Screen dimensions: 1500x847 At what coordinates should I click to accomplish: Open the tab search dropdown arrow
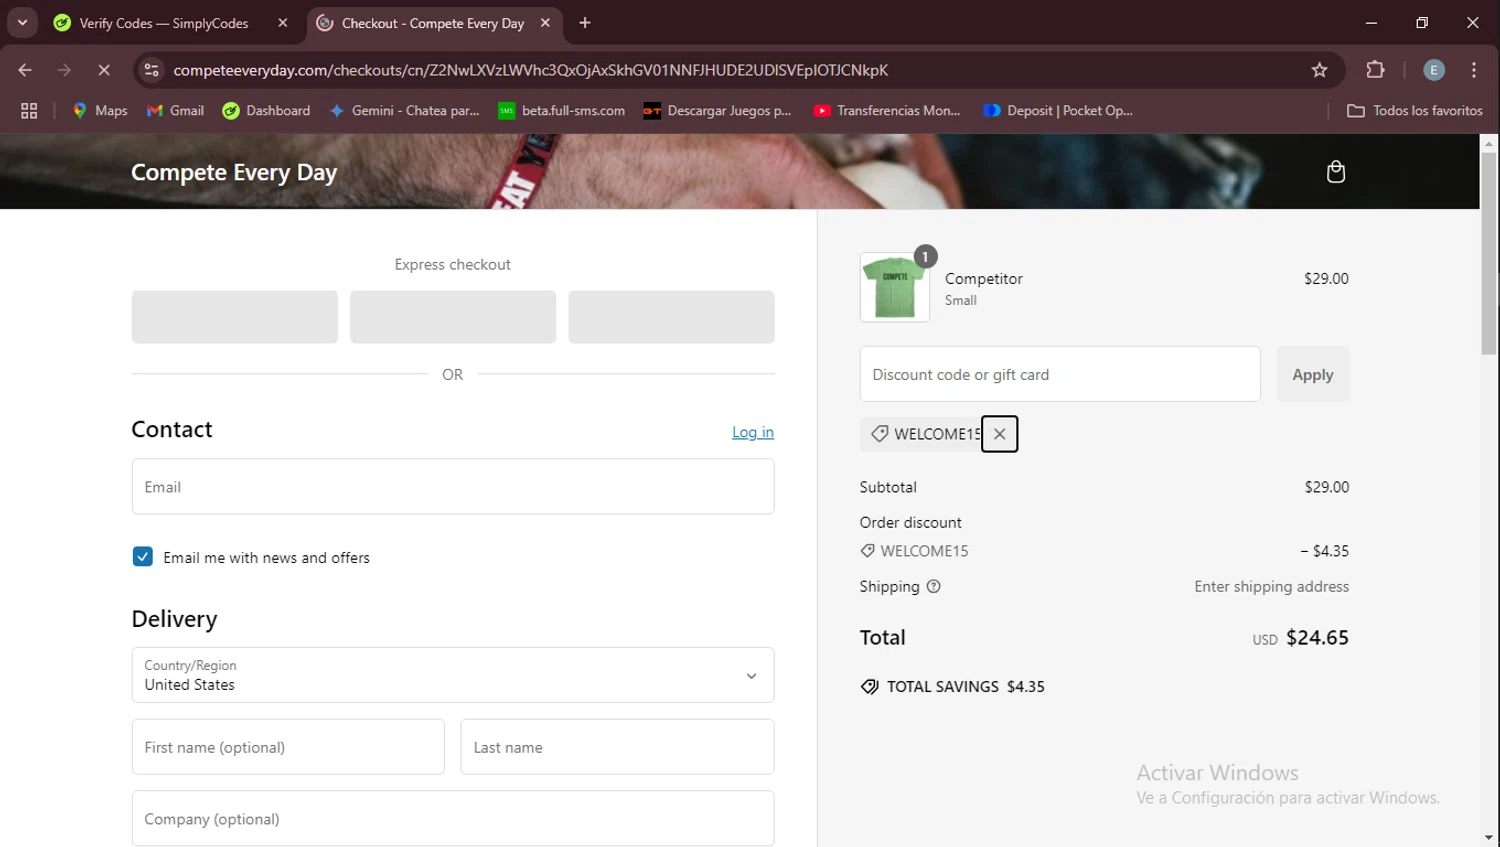(22, 23)
